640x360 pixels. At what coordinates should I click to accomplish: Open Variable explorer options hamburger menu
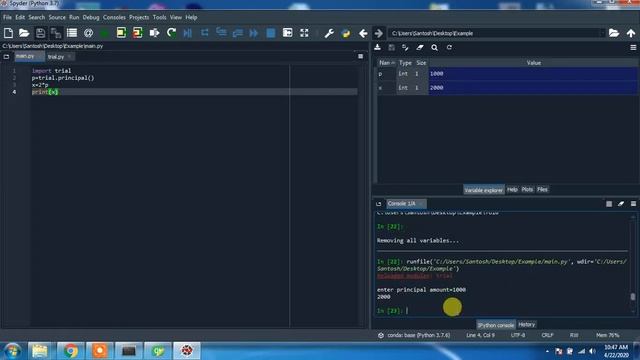tap(633, 48)
